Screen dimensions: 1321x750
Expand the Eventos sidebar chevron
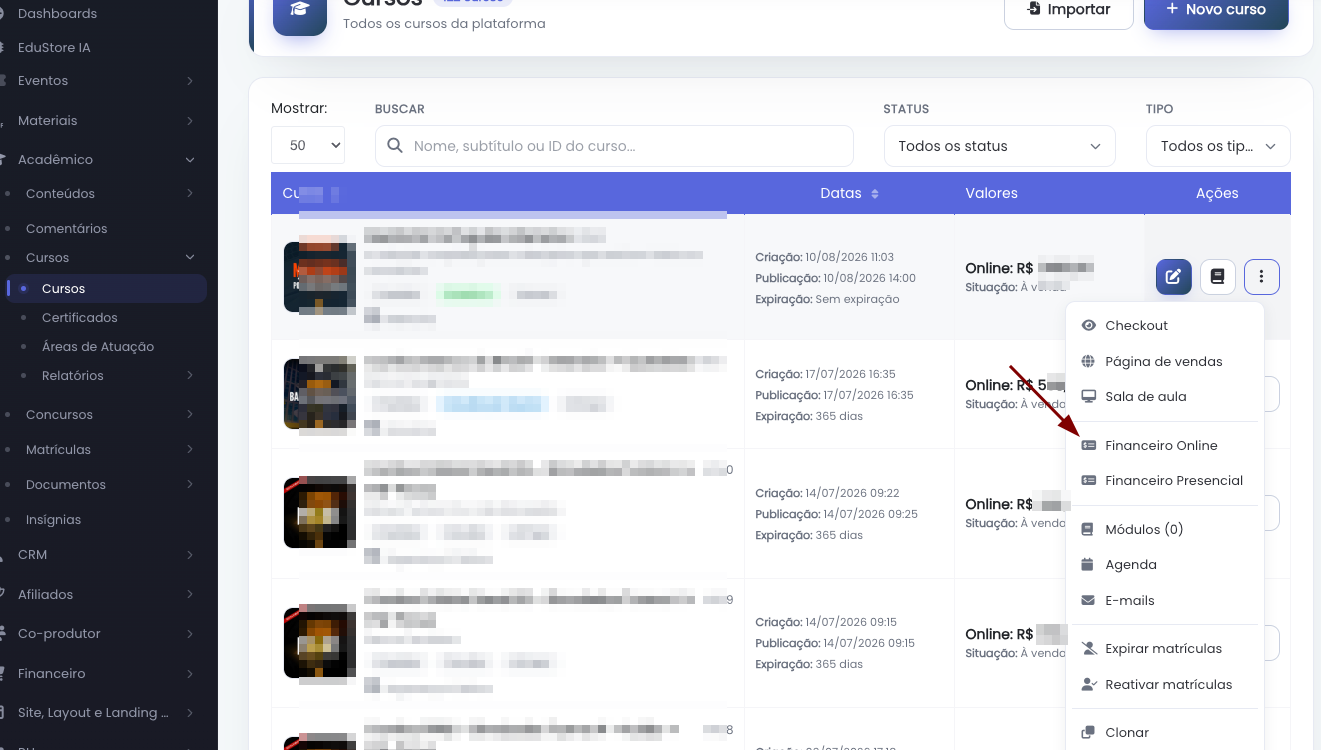(190, 81)
